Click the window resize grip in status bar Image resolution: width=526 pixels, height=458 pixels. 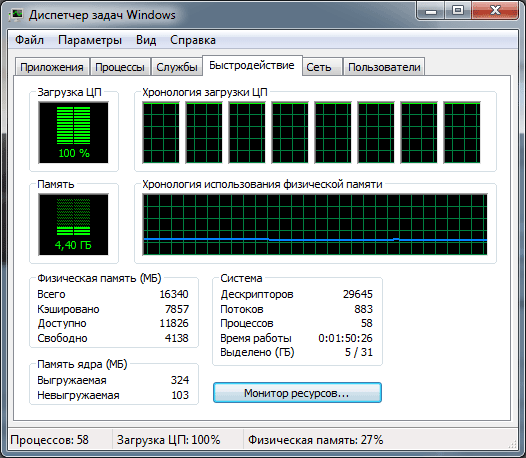coord(513,444)
